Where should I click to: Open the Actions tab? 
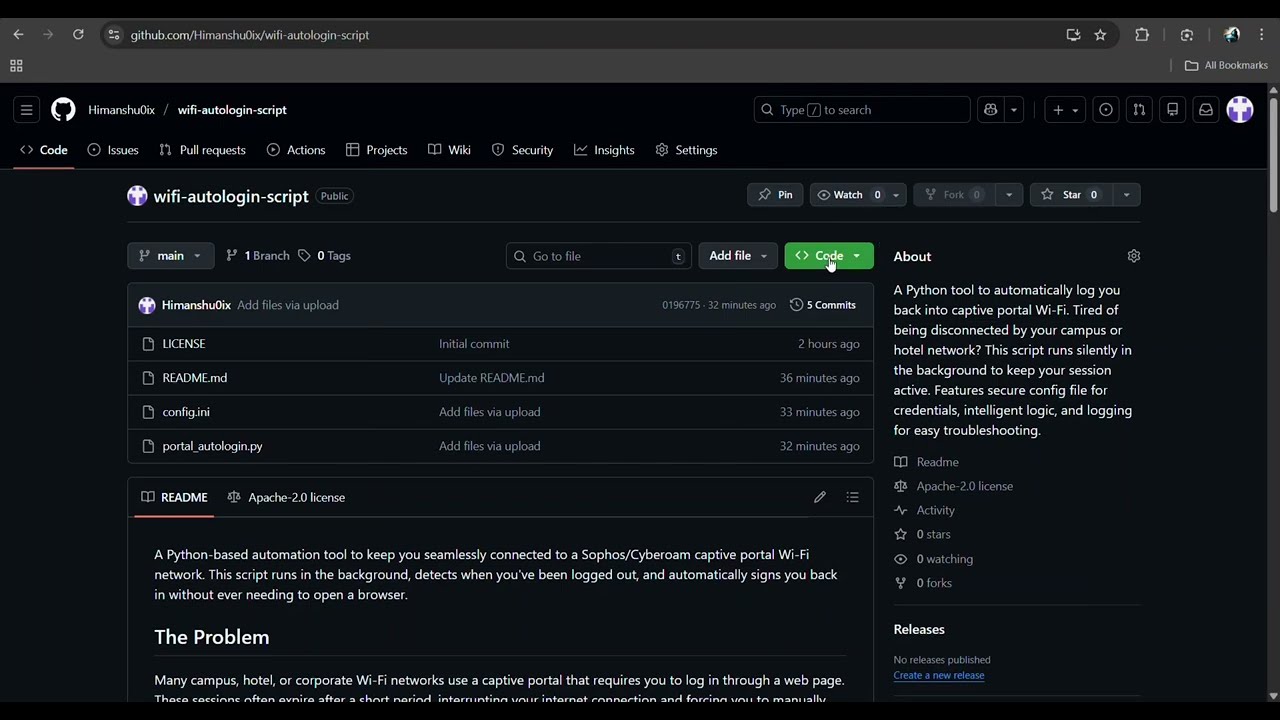[x=296, y=150]
